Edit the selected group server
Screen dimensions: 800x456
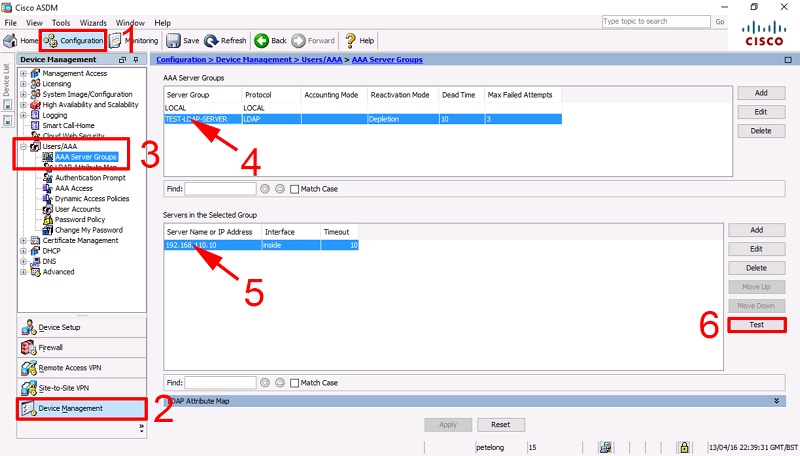pos(756,249)
